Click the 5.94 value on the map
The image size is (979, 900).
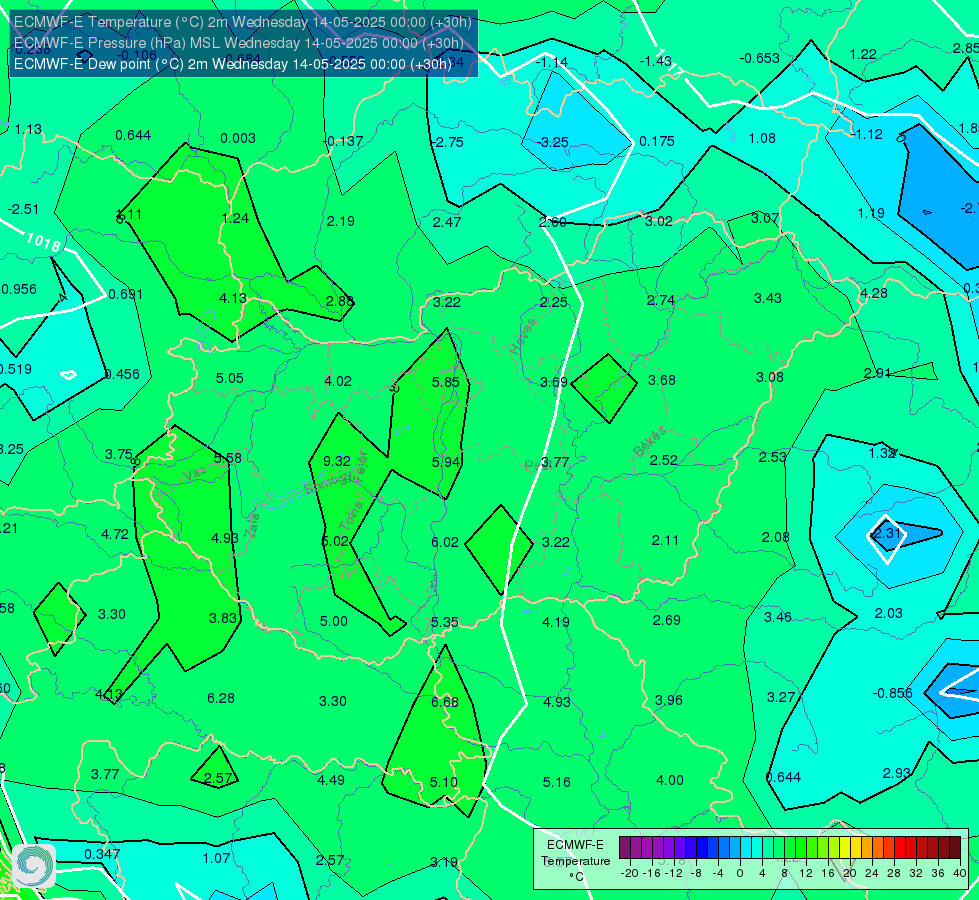point(446,462)
